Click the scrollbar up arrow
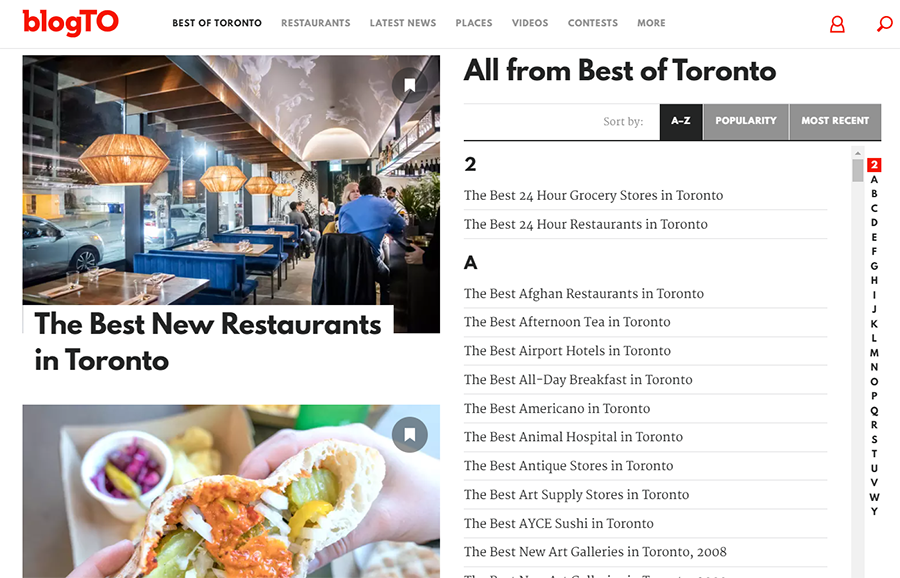 pyautogui.click(x=858, y=153)
